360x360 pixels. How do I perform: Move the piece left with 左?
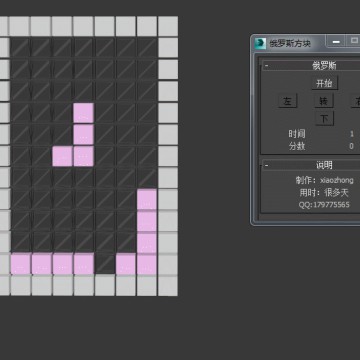pos(287,101)
